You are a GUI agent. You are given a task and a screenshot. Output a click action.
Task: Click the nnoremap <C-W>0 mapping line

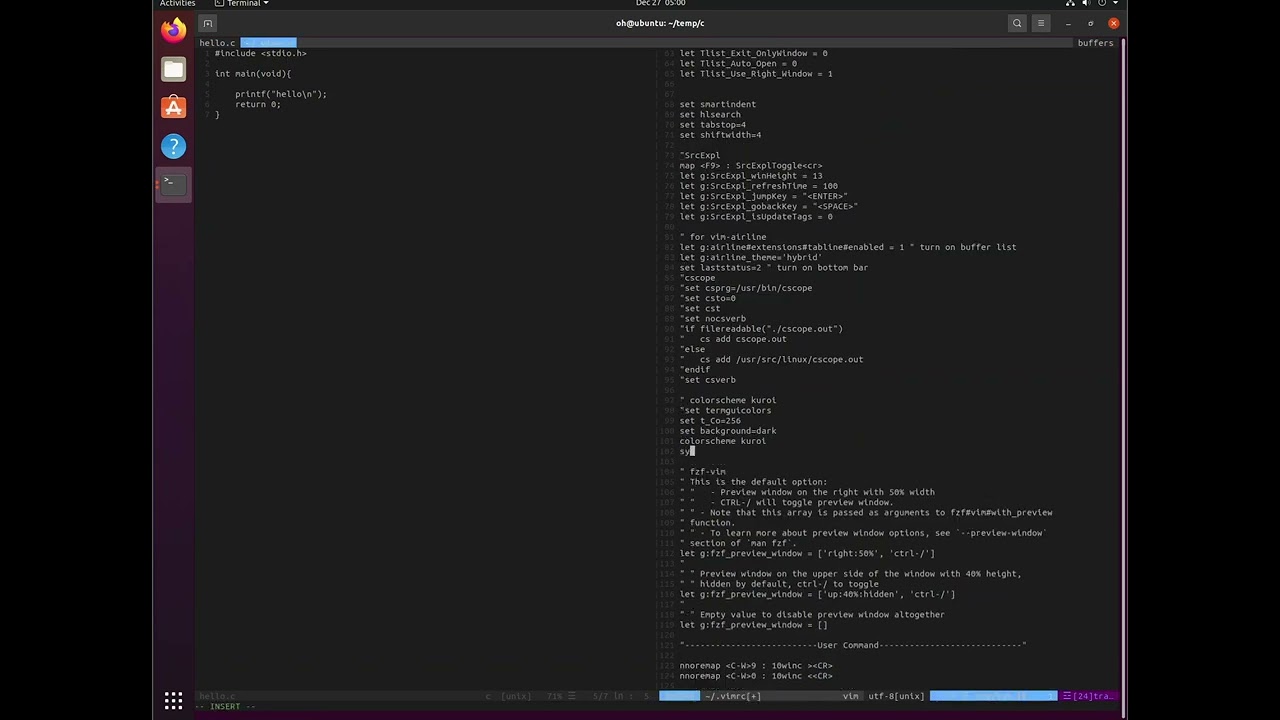pyautogui.click(x=756, y=676)
